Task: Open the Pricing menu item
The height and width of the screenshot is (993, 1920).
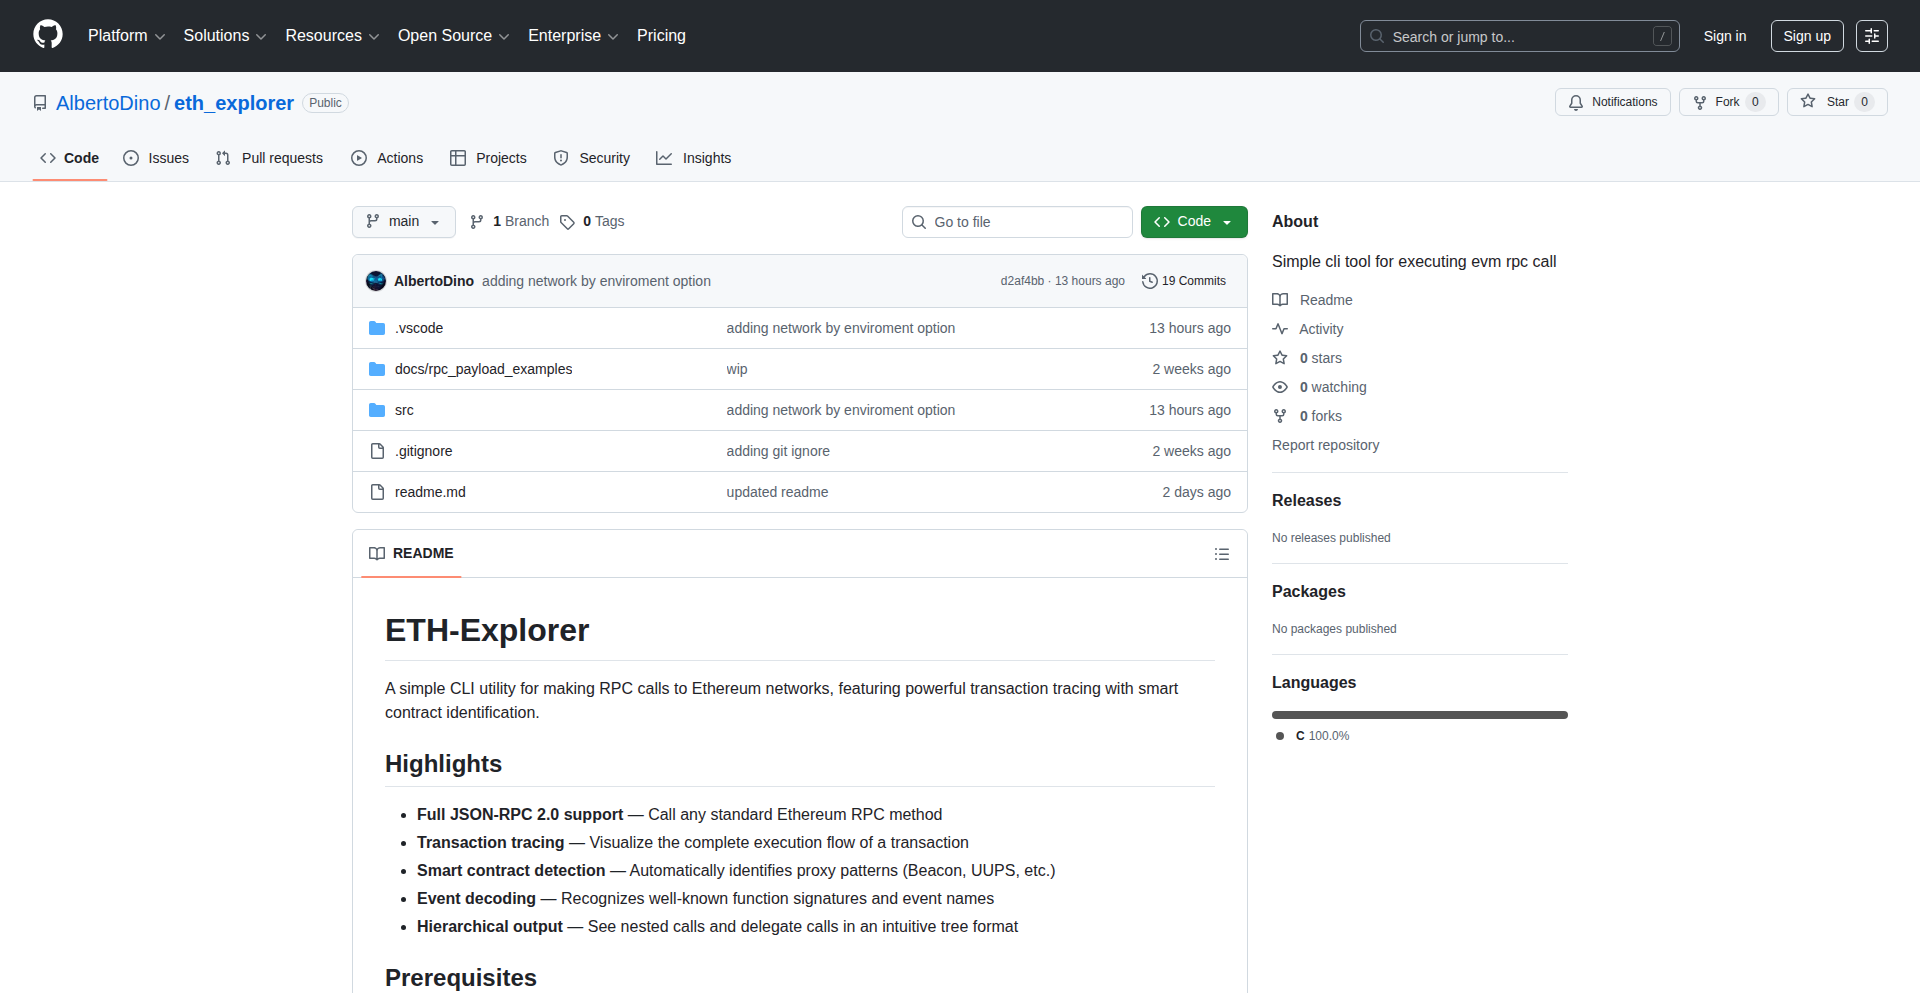Action: (661, 35)
